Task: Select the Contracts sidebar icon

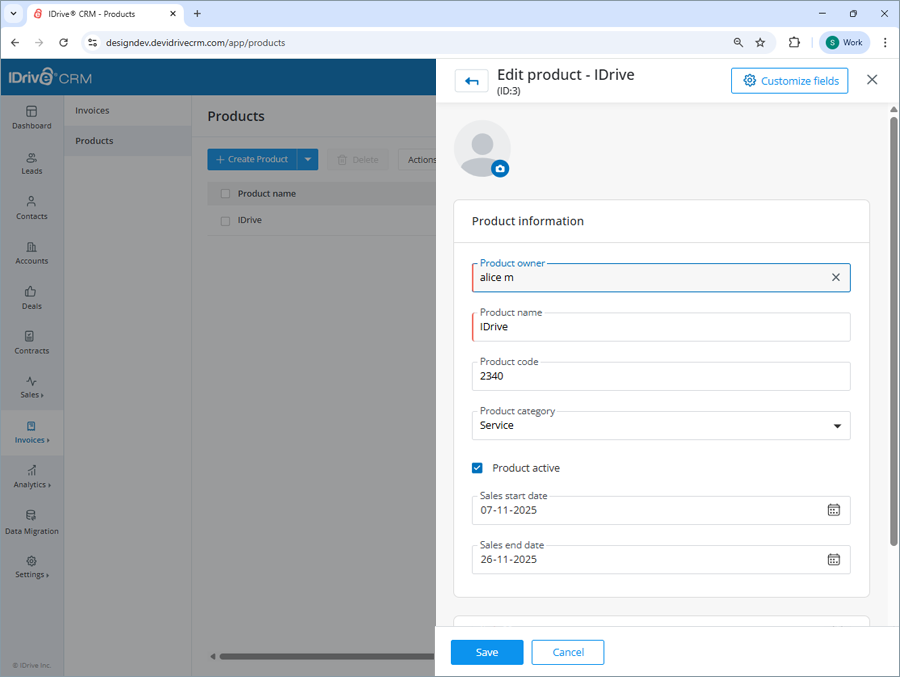Action: point(31,343)
